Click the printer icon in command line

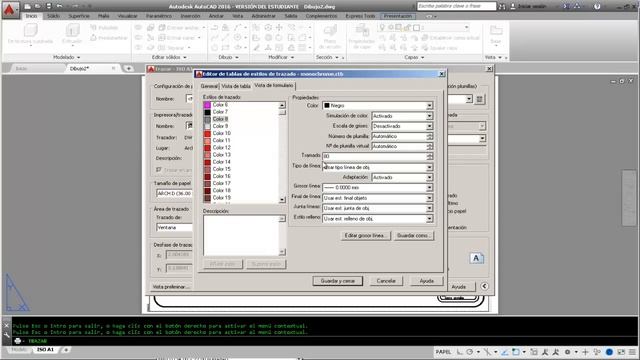18,341
